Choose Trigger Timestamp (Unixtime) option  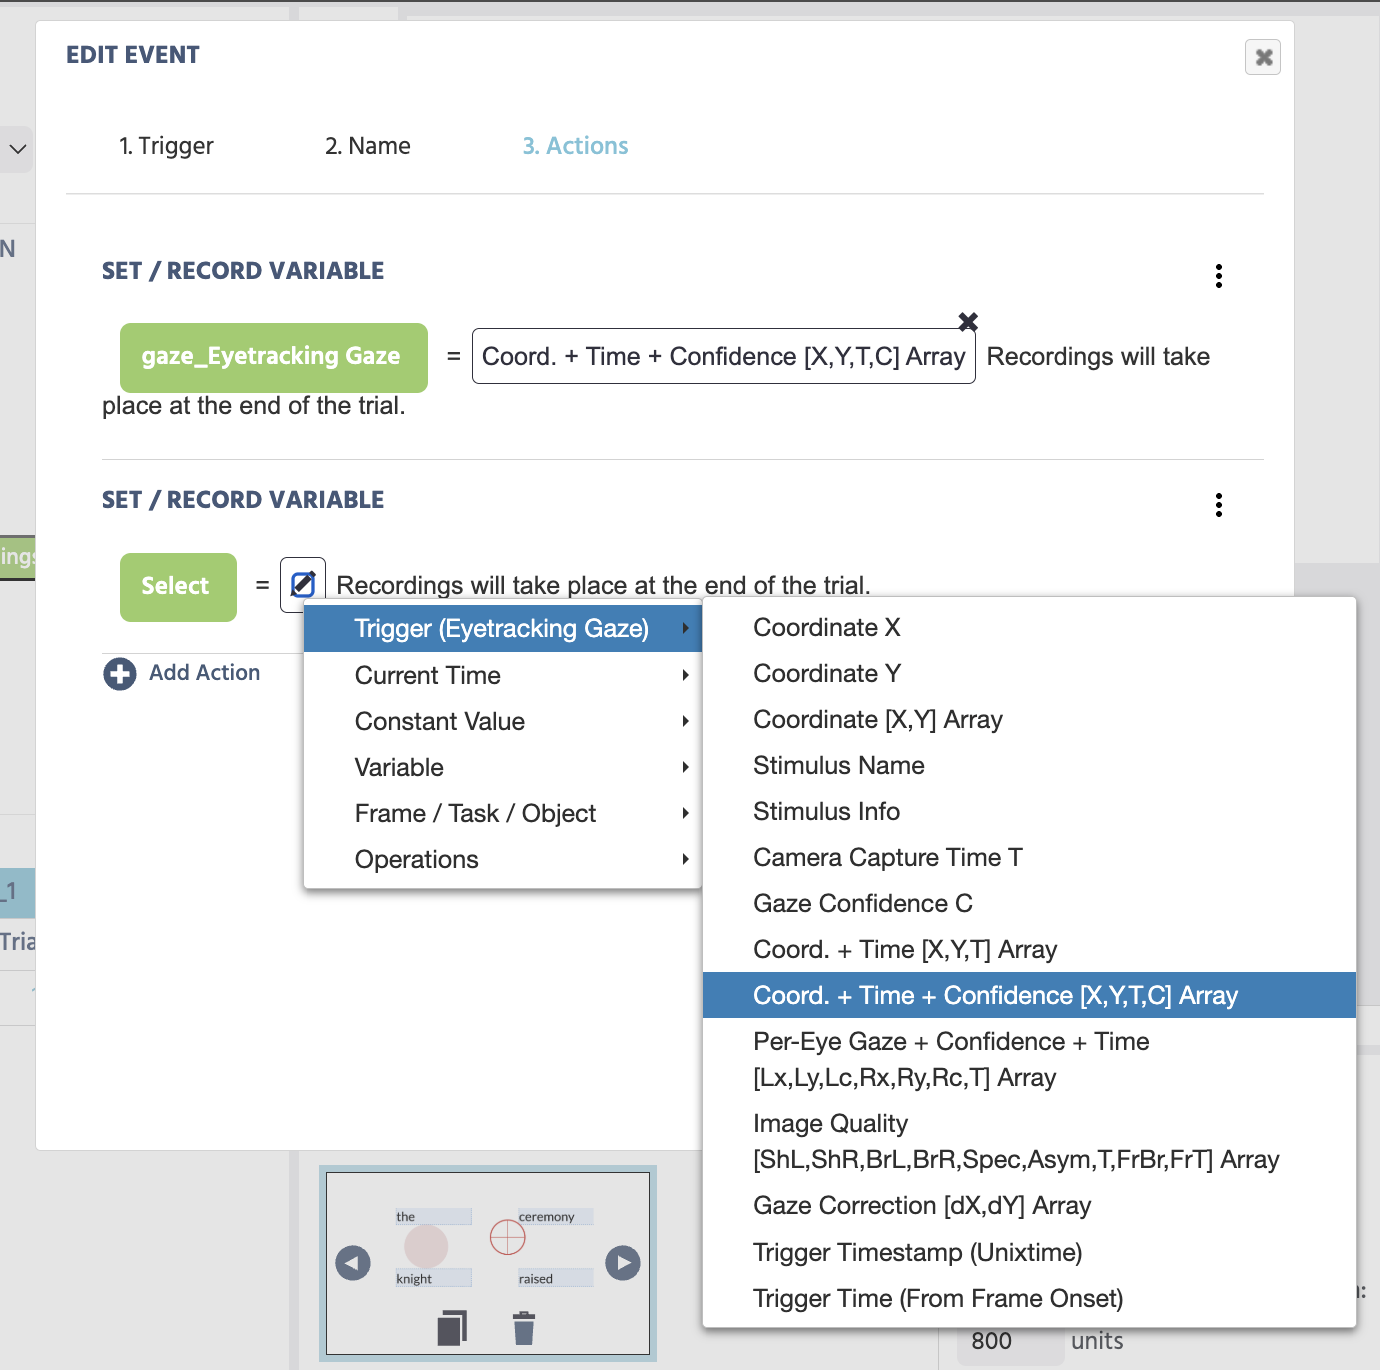coord(1029,1252)
